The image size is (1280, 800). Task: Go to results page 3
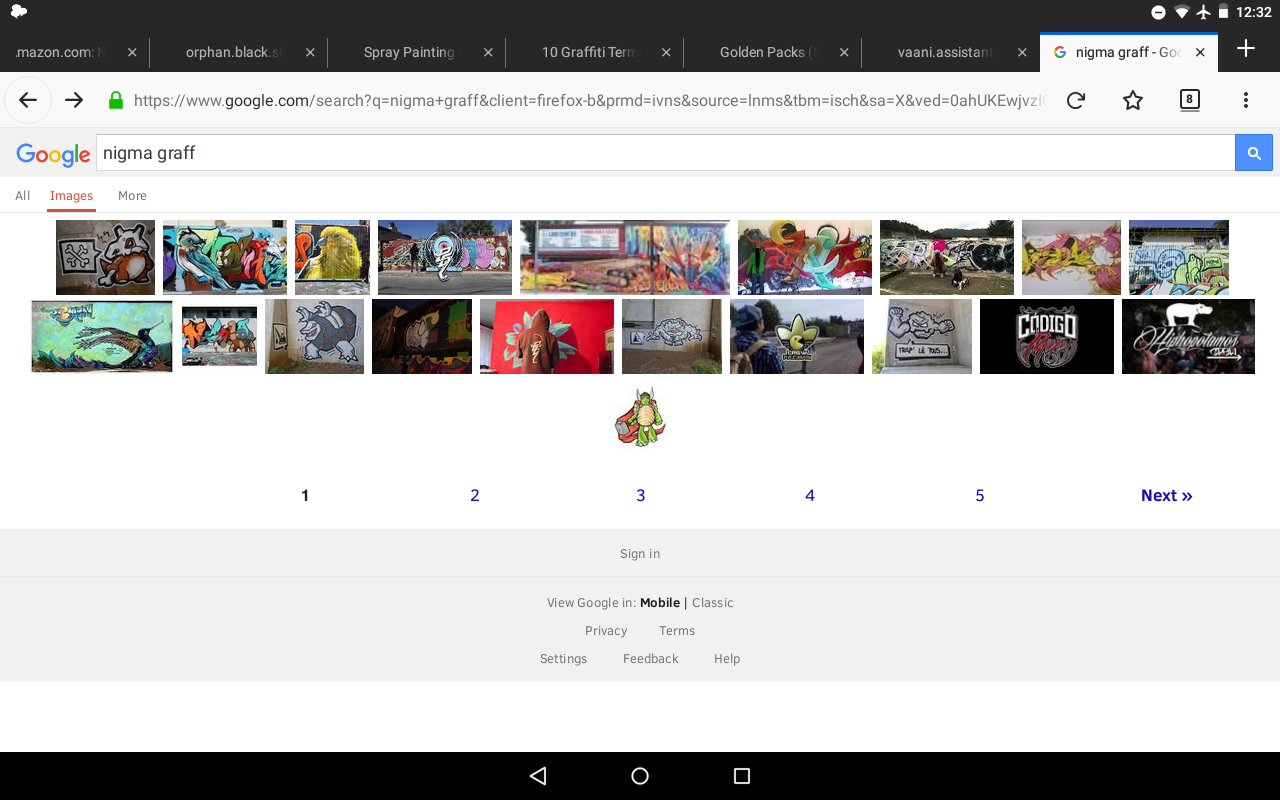pos(641,495)
